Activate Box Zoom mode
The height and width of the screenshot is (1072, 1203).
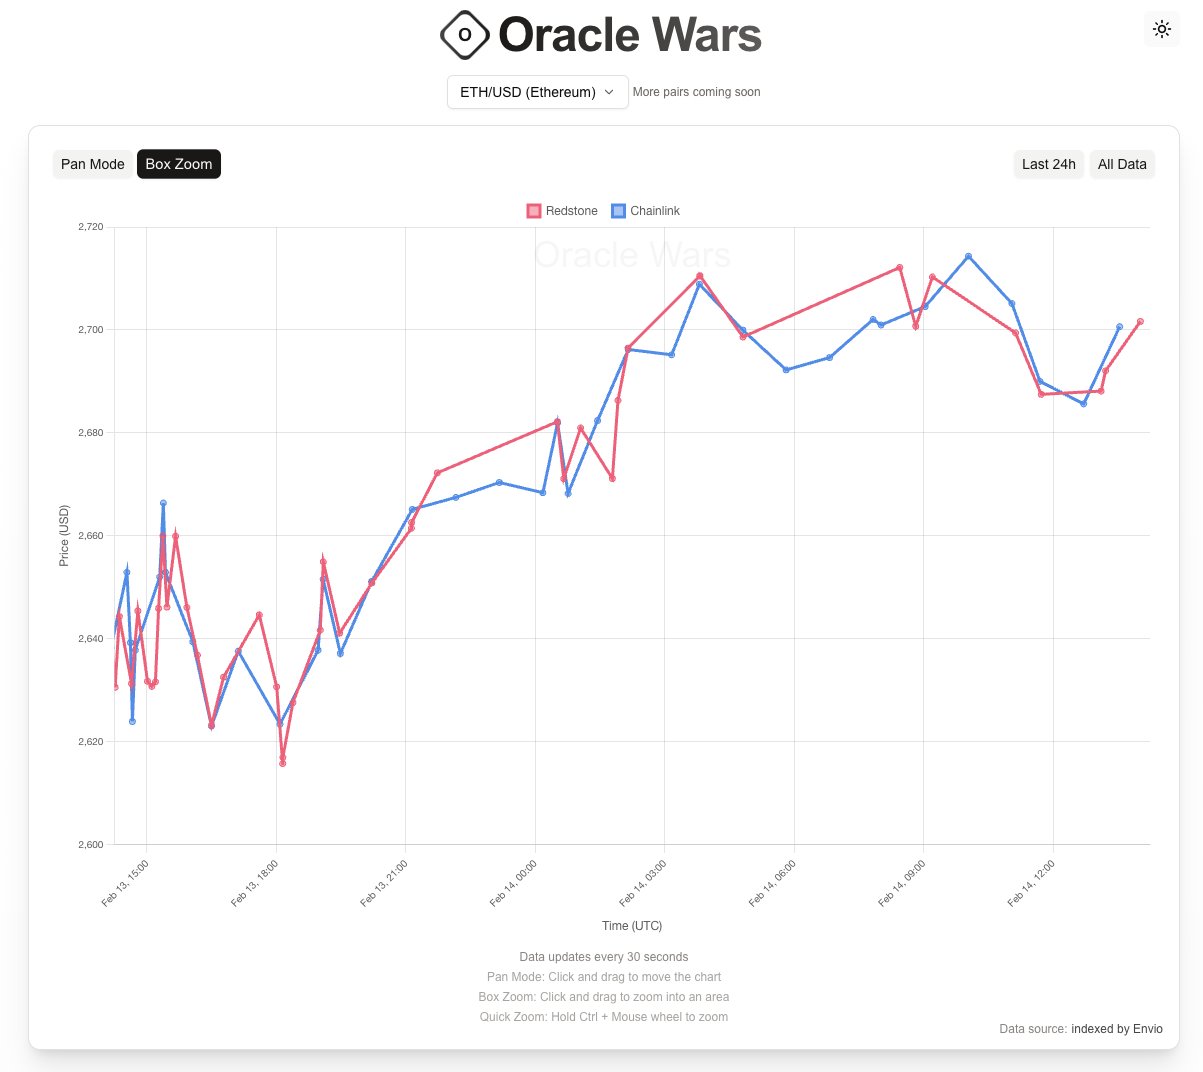click(178, 163)
